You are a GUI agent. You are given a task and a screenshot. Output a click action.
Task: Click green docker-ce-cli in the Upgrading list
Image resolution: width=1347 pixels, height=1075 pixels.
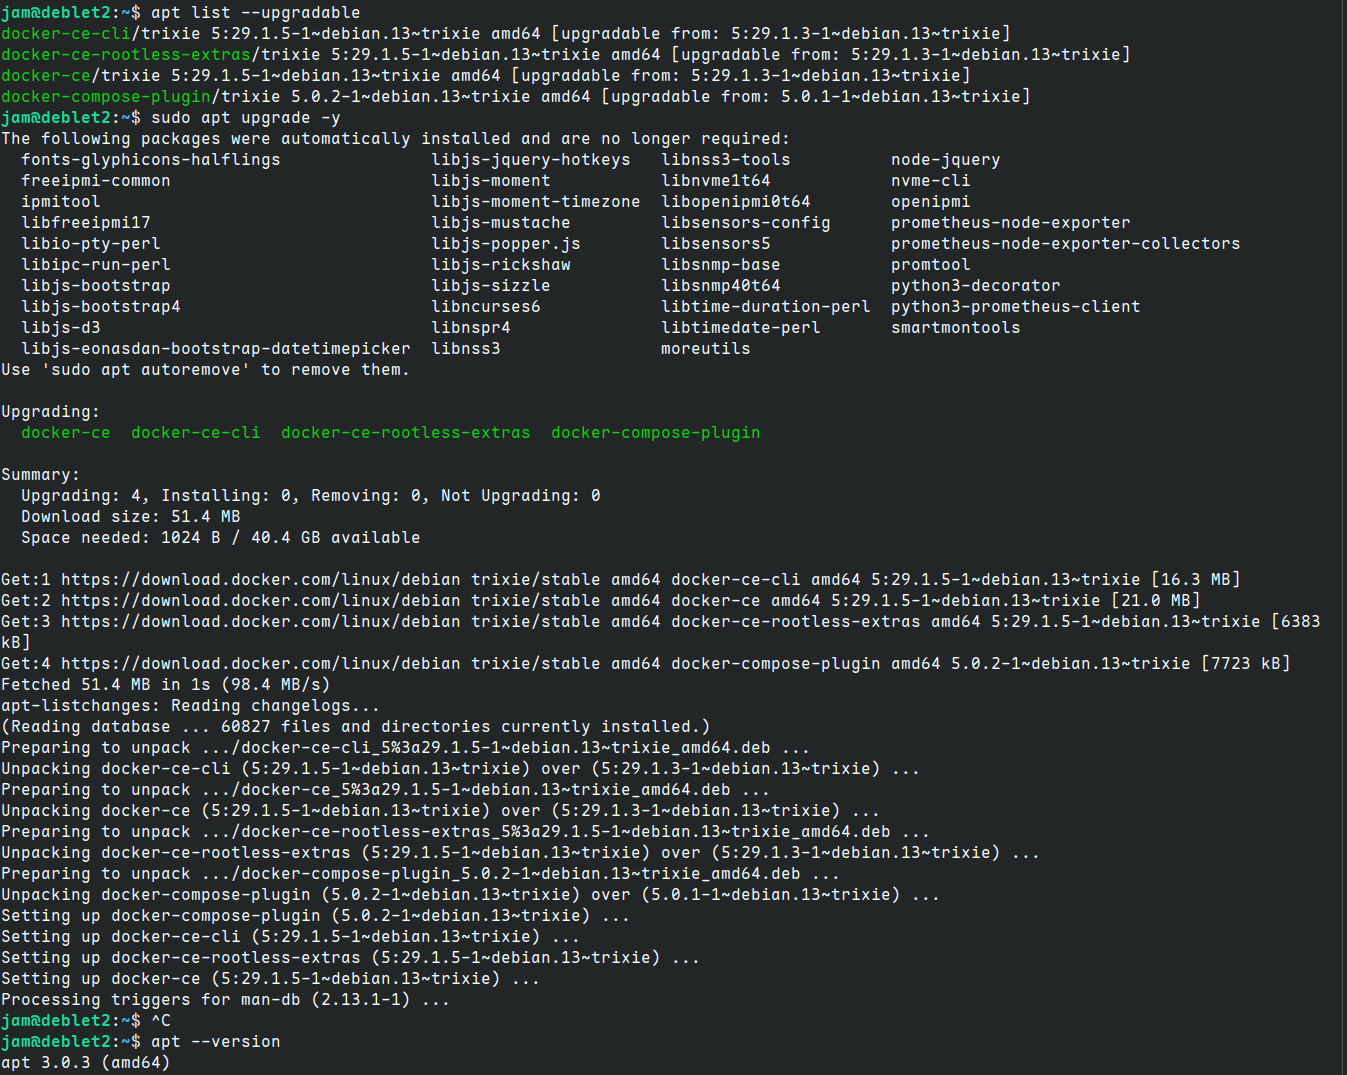click(x=195, y=433)
